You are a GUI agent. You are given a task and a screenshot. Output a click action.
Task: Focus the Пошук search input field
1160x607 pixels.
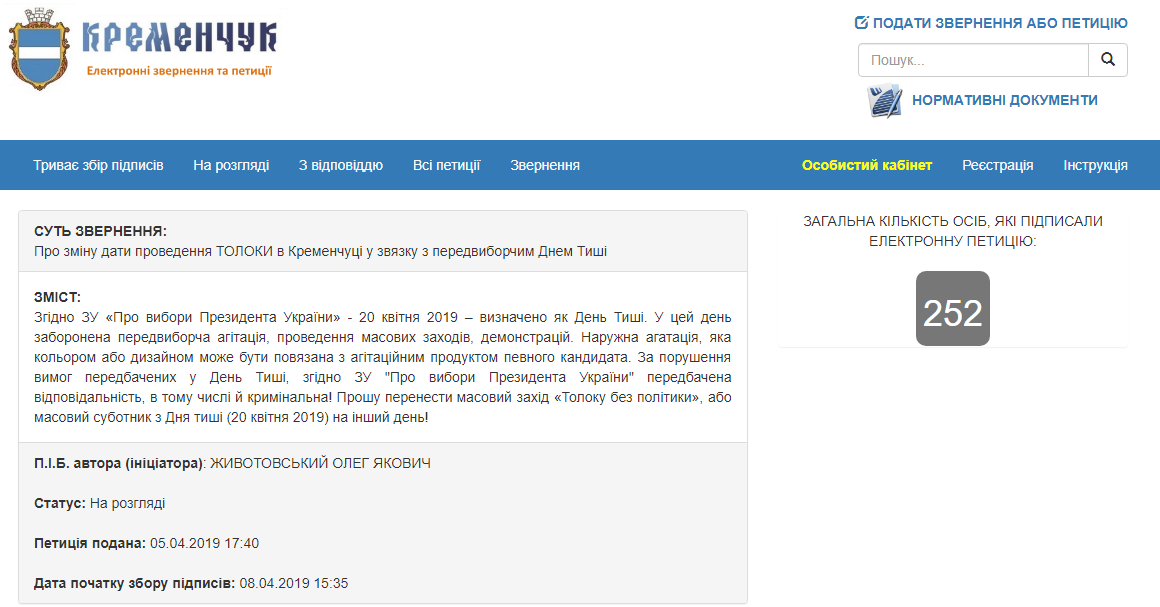tap(972, 60)
